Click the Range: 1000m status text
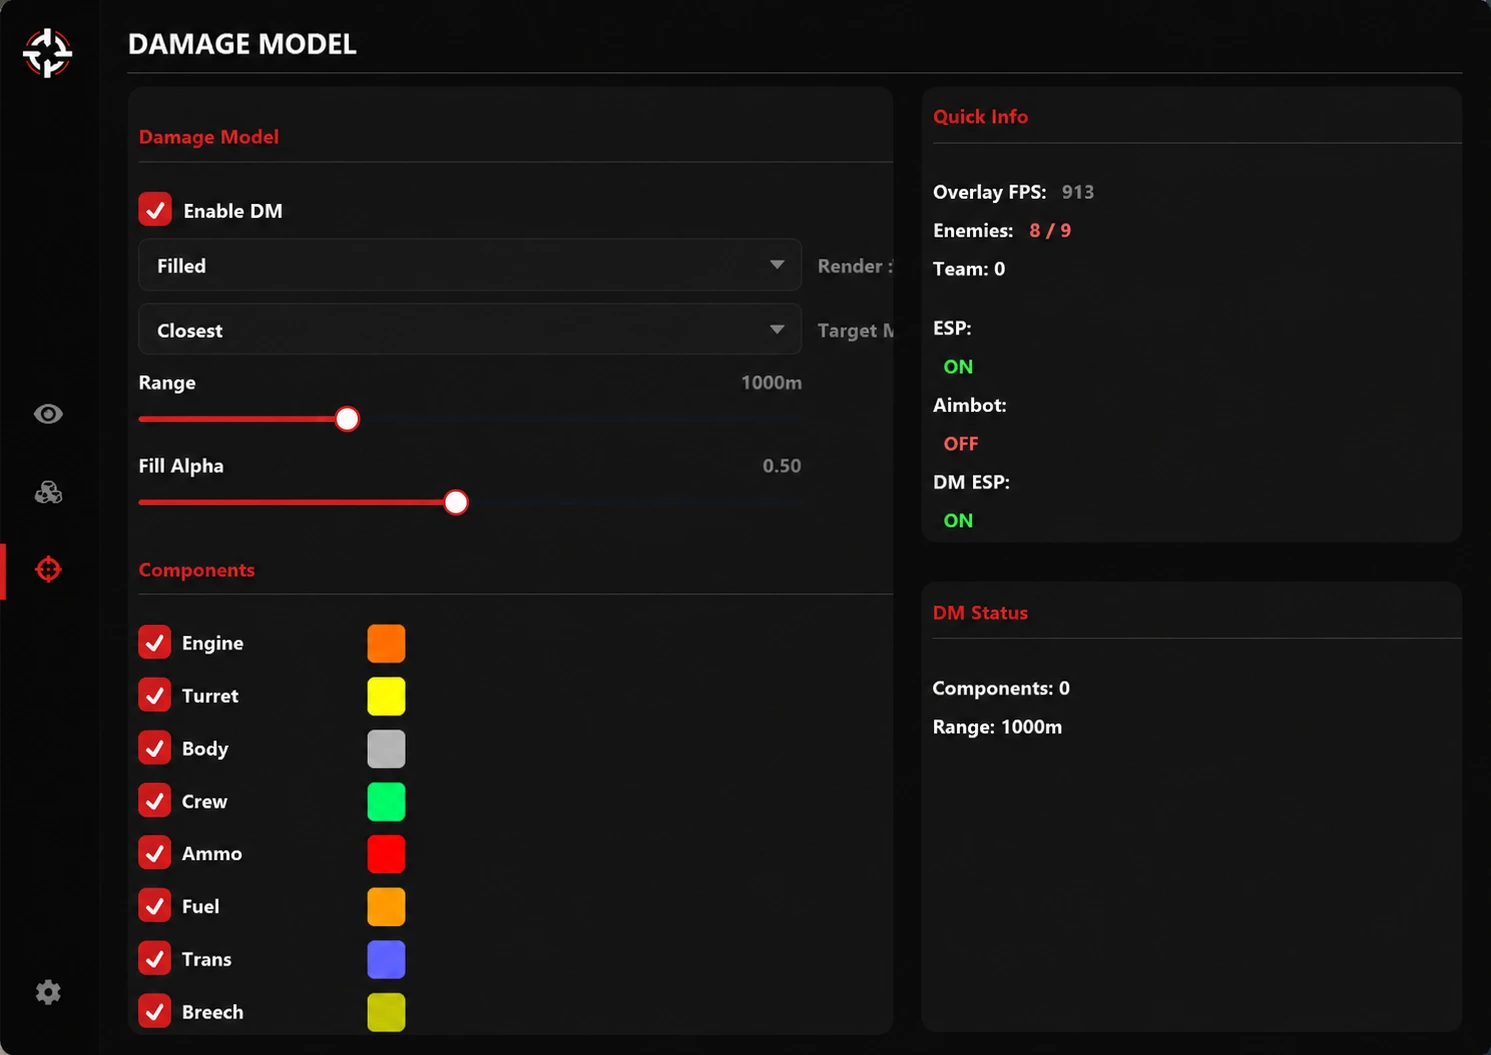The image size is (1491, 1055). coord(997,727)
